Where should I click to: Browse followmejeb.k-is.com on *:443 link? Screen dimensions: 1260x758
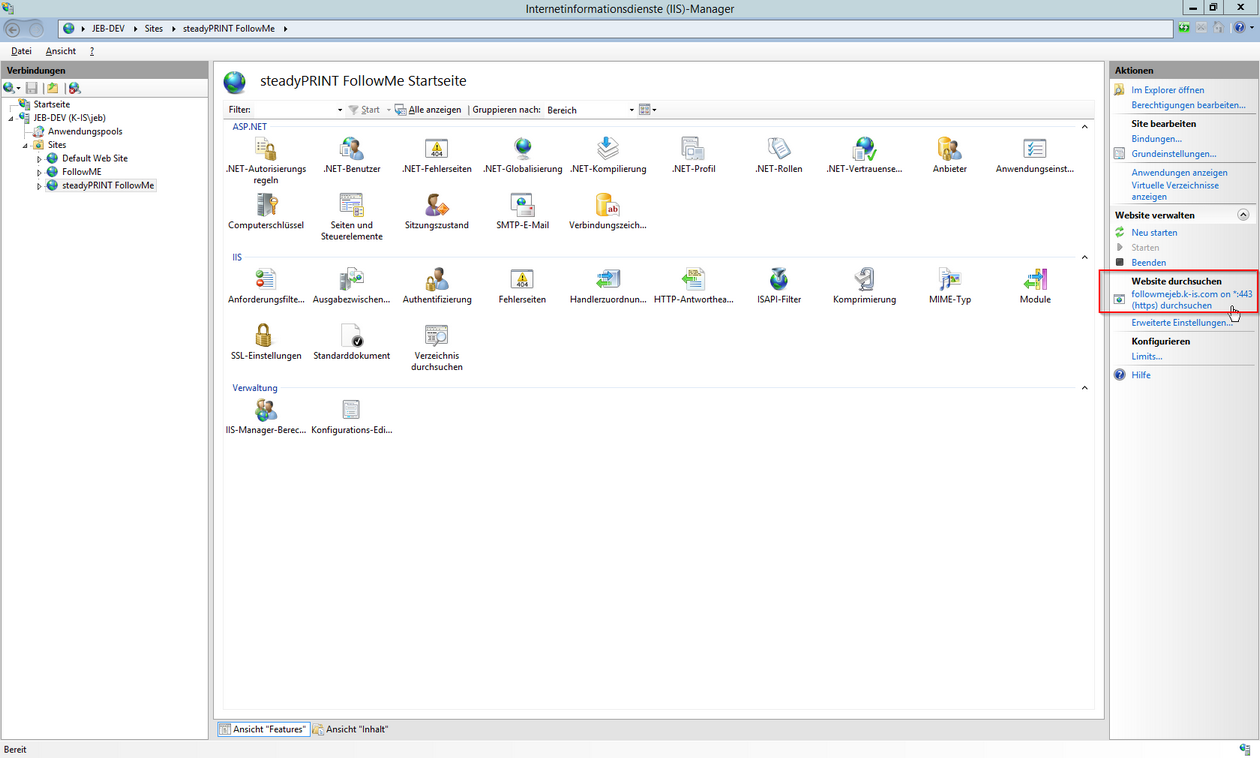click(1191, 300)
